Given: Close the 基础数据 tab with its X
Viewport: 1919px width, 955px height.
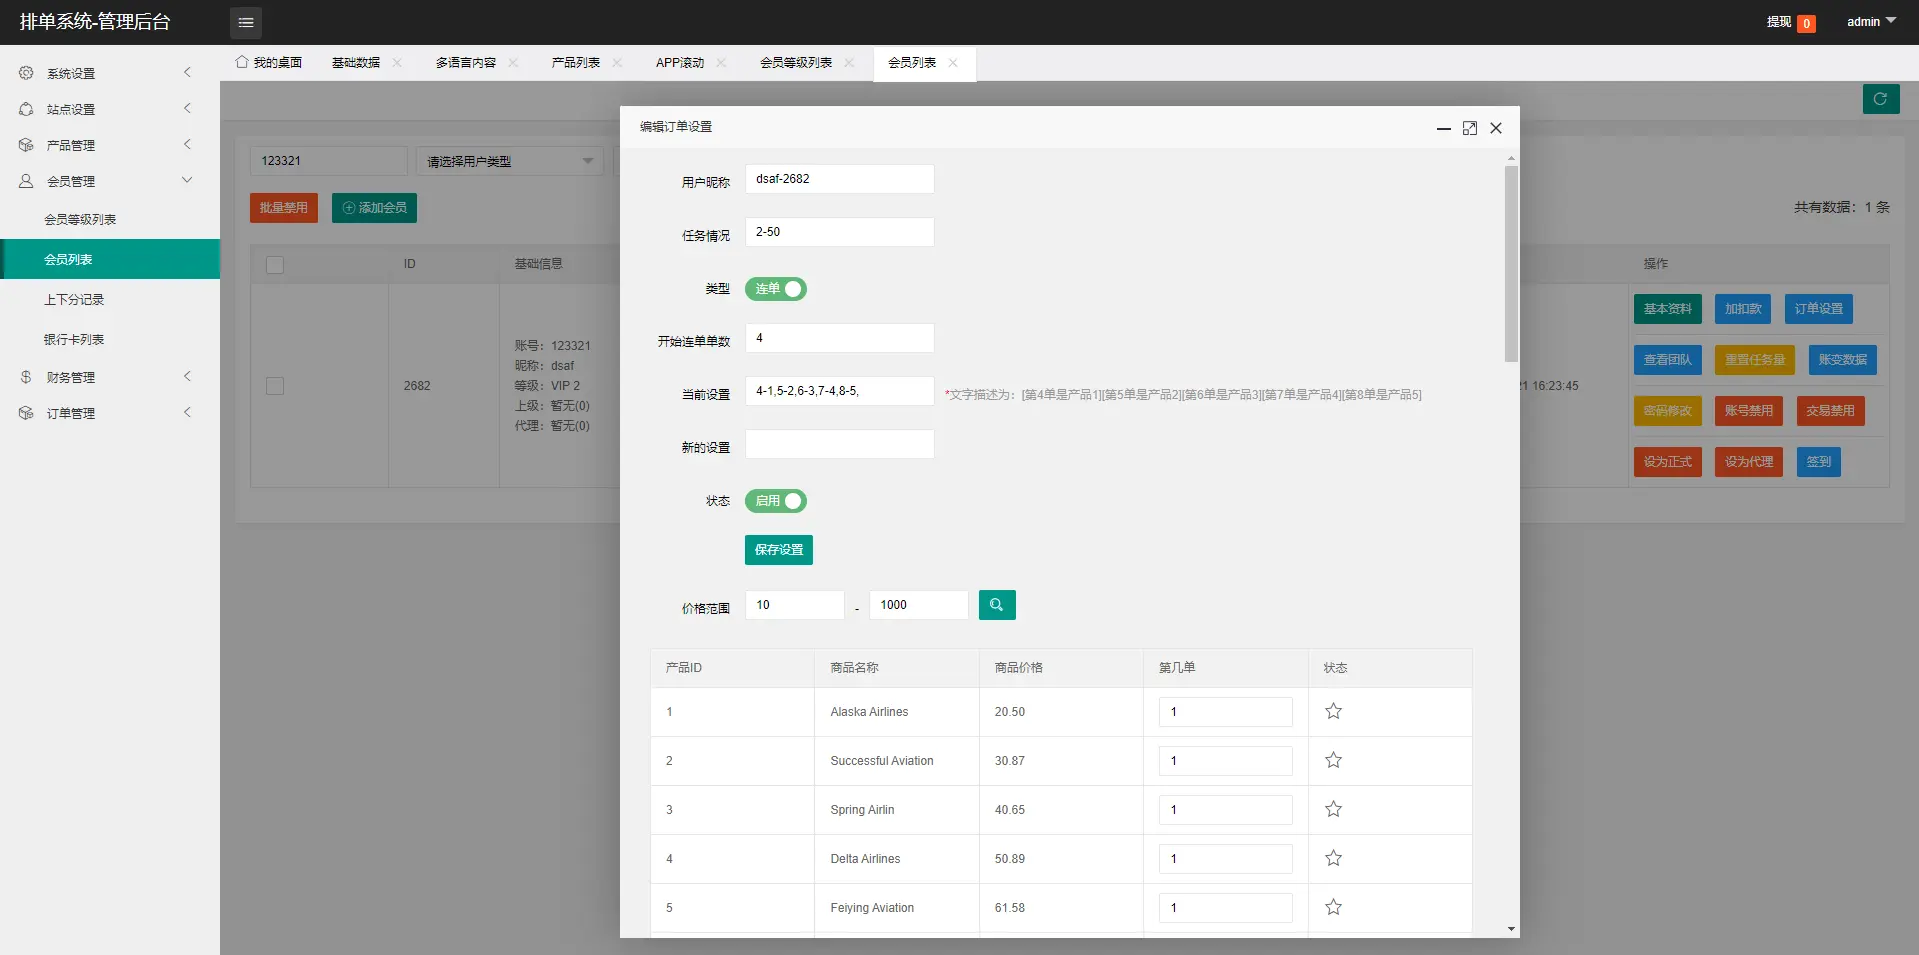Looking at the screenshot, I should click(x=397, y=63).
